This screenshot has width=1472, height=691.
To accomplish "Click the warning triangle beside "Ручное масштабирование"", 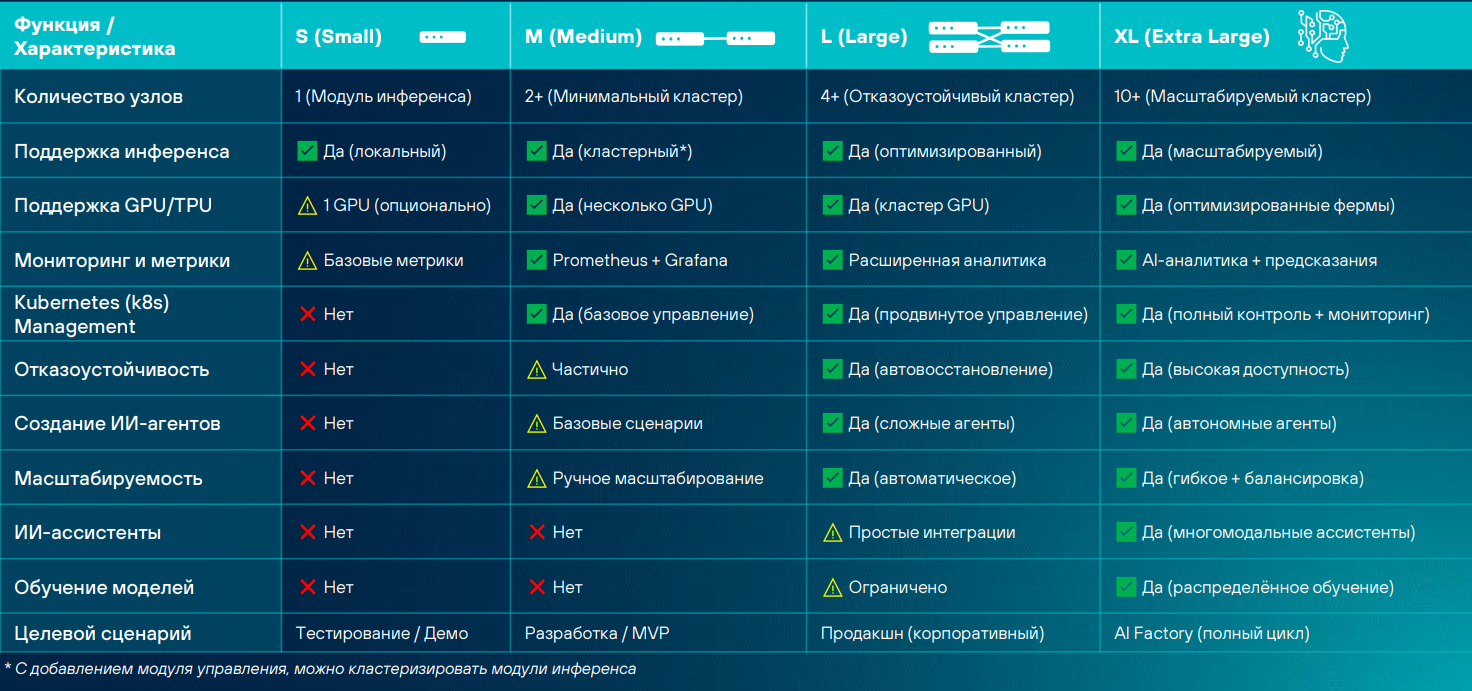I will coord(537,479).
